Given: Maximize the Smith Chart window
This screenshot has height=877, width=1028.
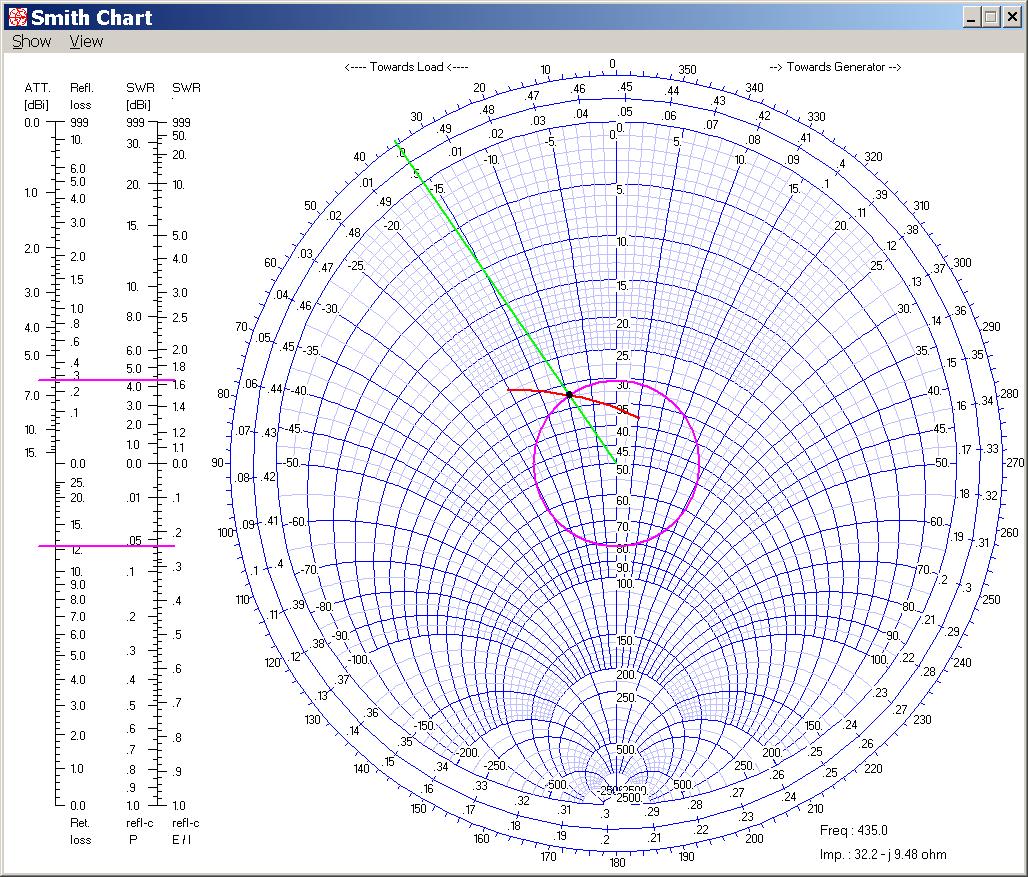Looking at the screenshot, I should 991,18.
